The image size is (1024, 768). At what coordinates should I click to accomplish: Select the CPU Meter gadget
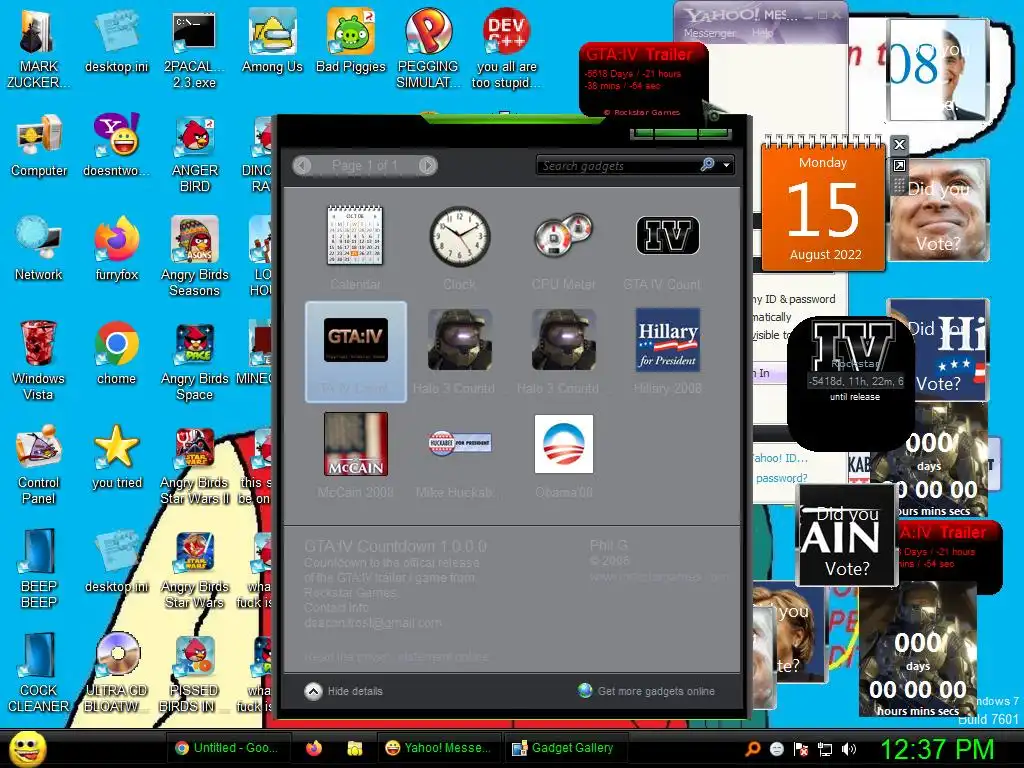[564, 247]
